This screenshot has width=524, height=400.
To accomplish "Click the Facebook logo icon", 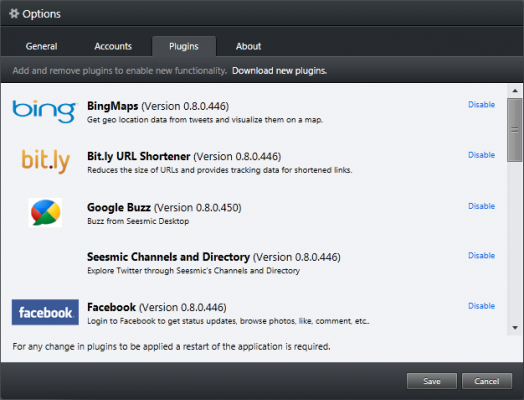I will [45, 312].
